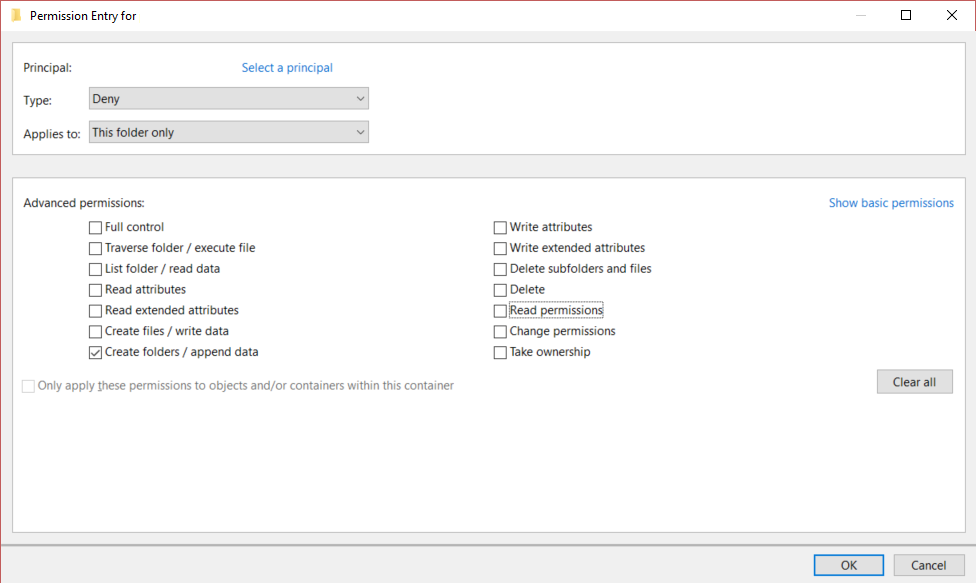Confirm with the OK button

(x=848, y=565)
